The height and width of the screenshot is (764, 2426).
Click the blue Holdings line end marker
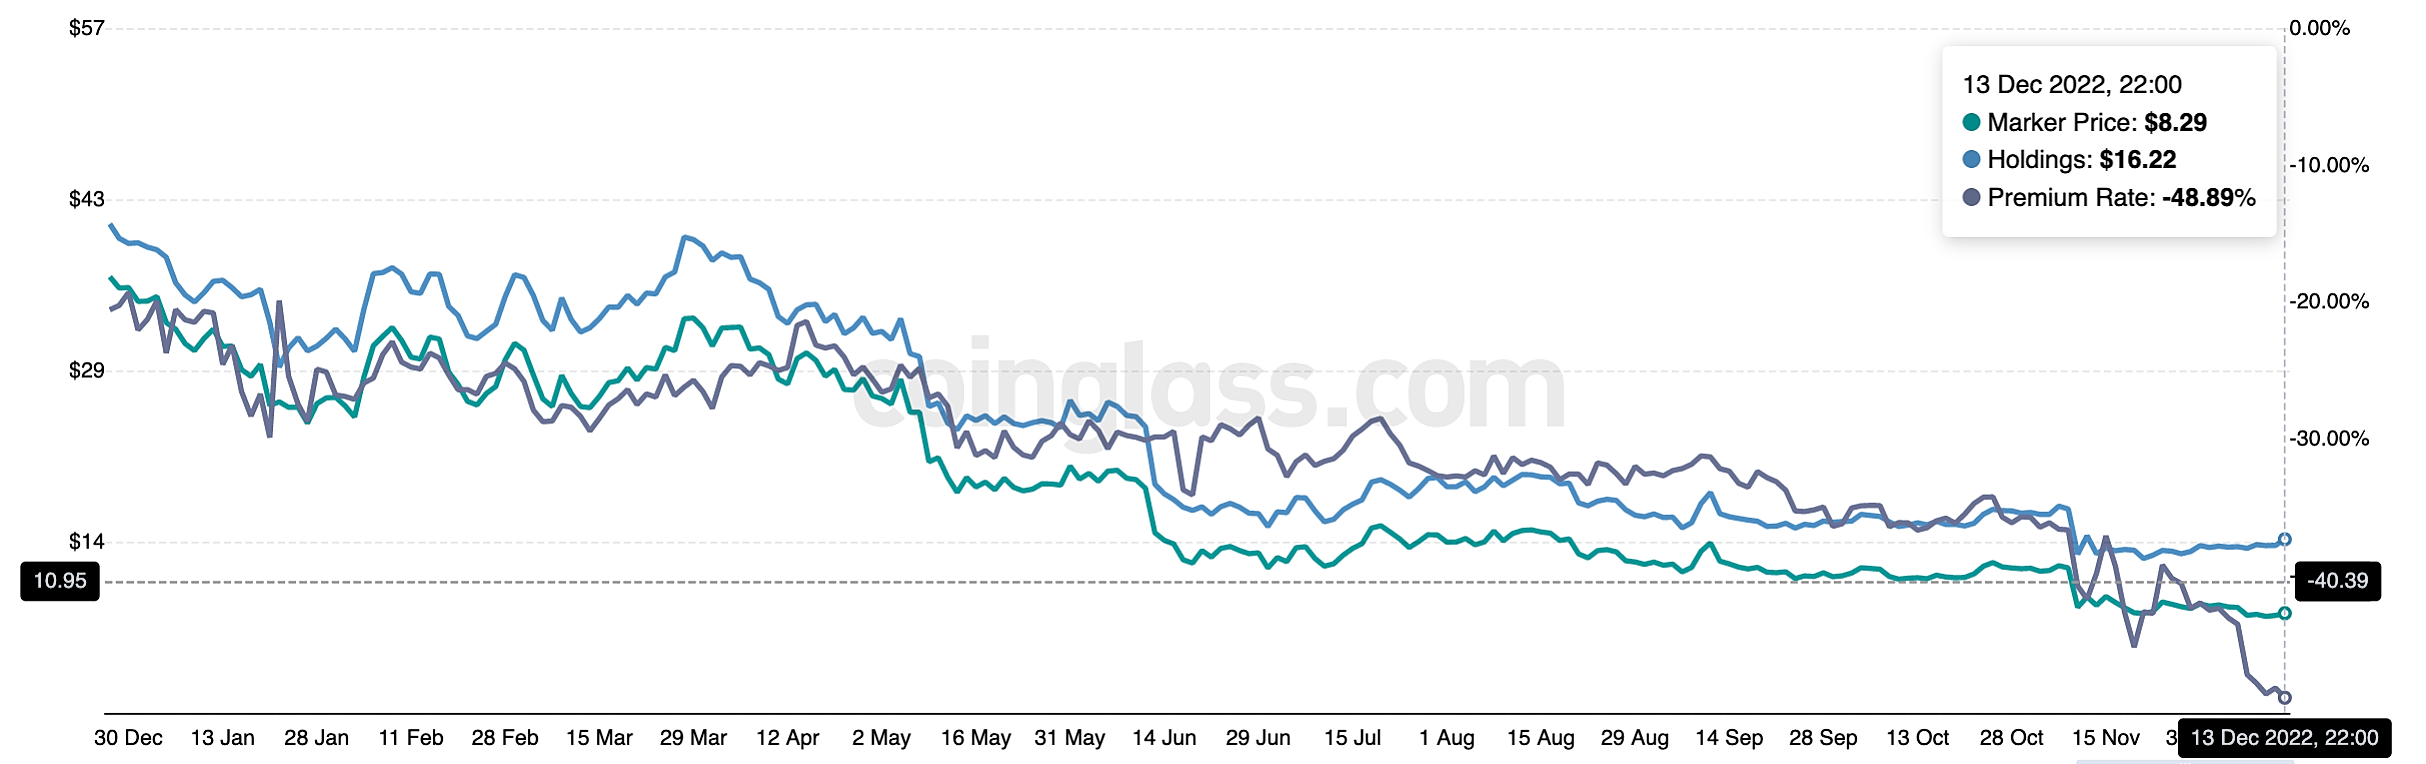coord(2284,540)
